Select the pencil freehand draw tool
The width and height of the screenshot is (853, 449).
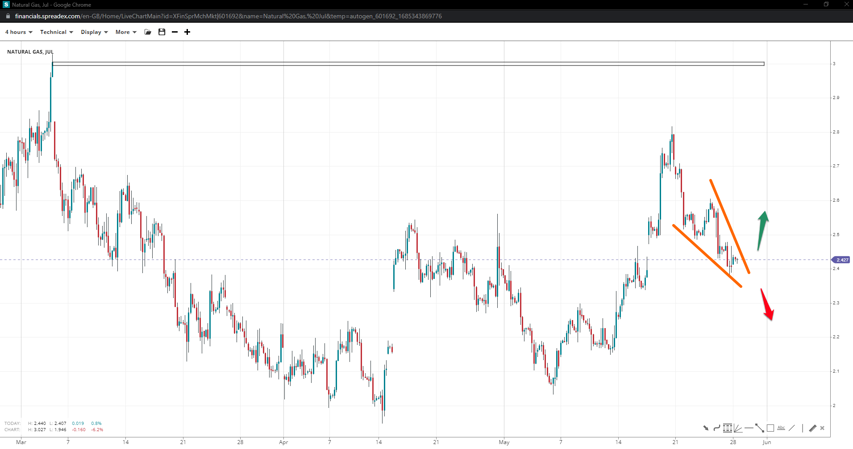coord(812,428)
